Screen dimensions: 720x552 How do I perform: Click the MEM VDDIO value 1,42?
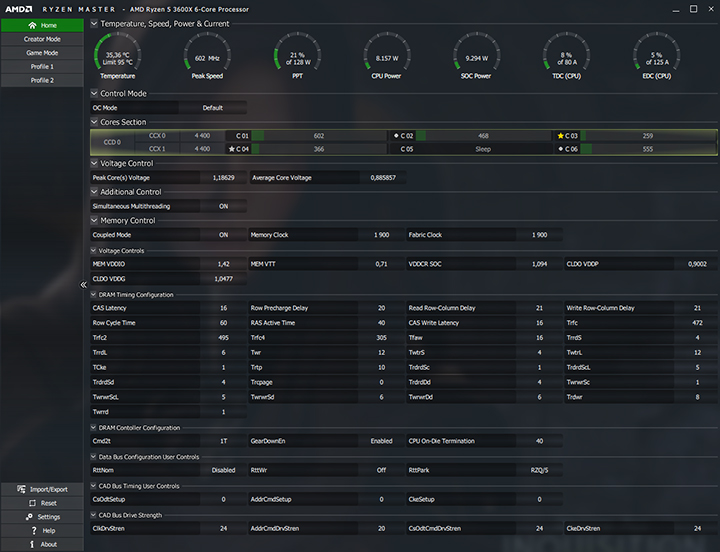(x=224, y=264)
